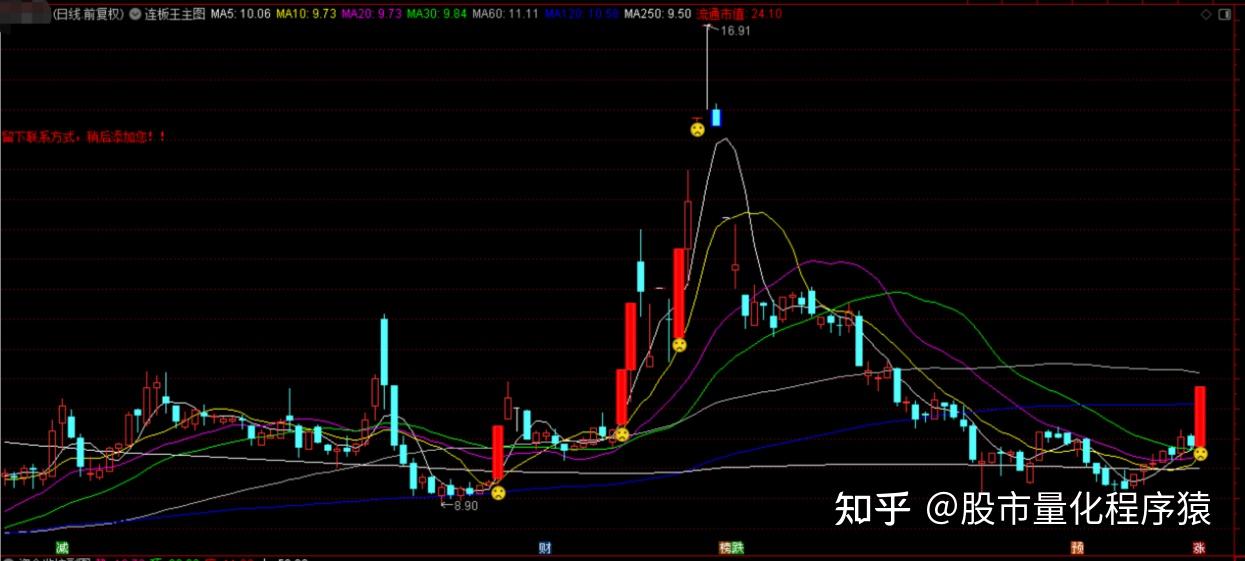Click the green 减 event marker
Screen dimensions: 1245x561
click(x=62, y=547)
